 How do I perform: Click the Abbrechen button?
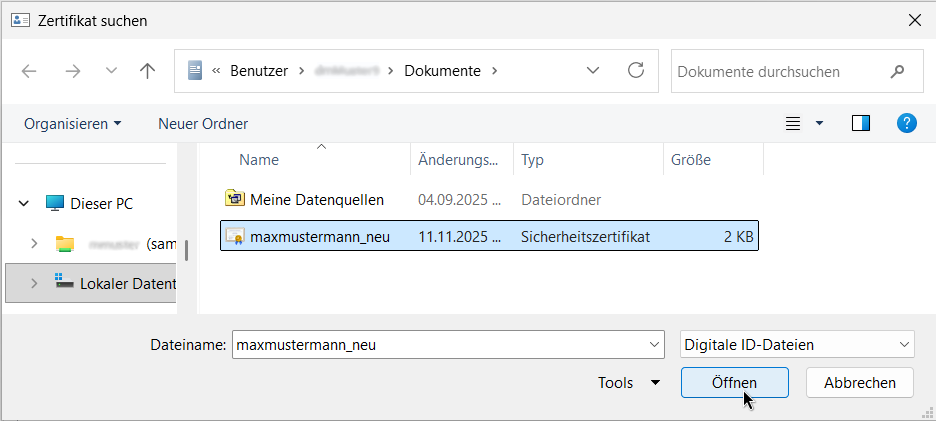click(860, 382)
